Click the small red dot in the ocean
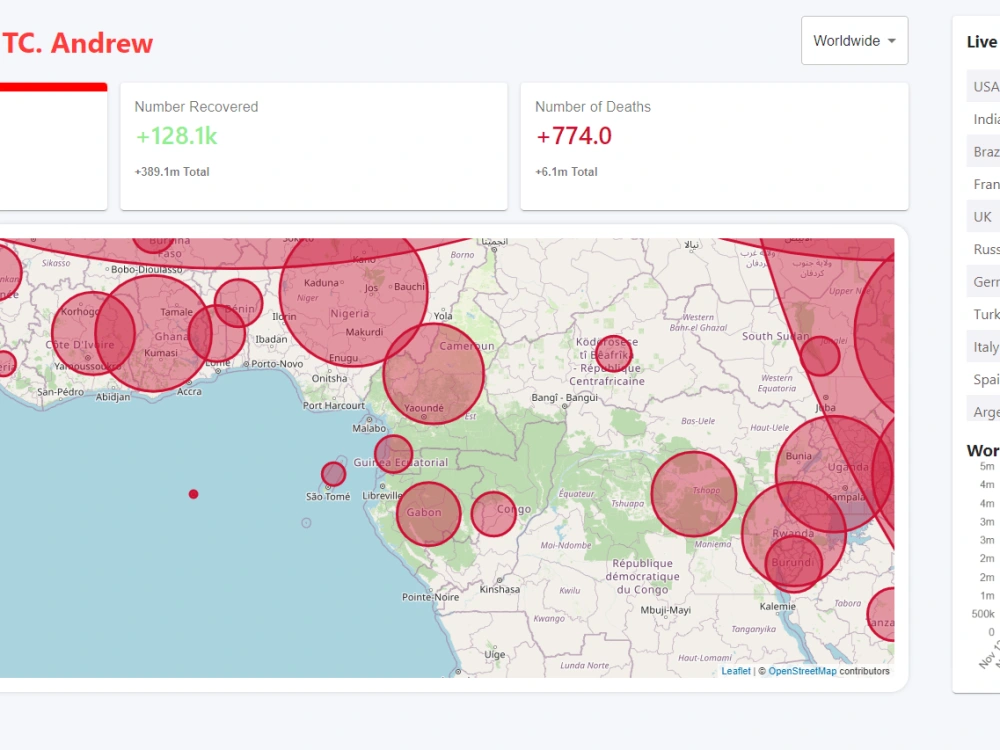 click(193, 494)
